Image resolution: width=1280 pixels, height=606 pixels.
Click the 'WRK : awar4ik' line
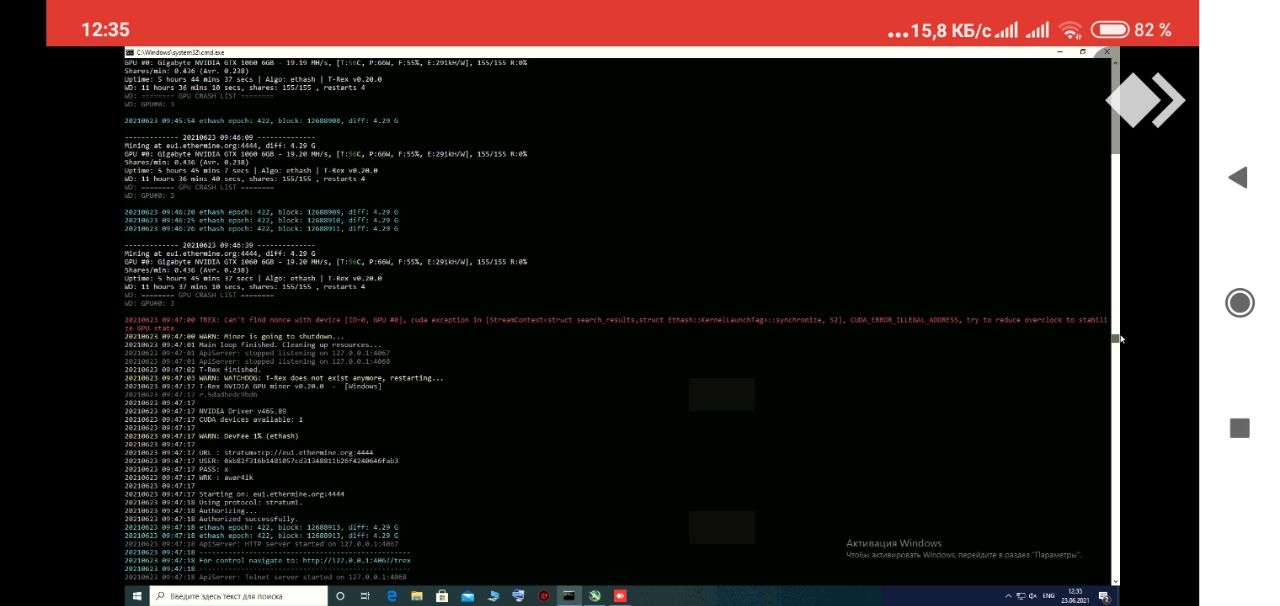(x=189, y=477)
